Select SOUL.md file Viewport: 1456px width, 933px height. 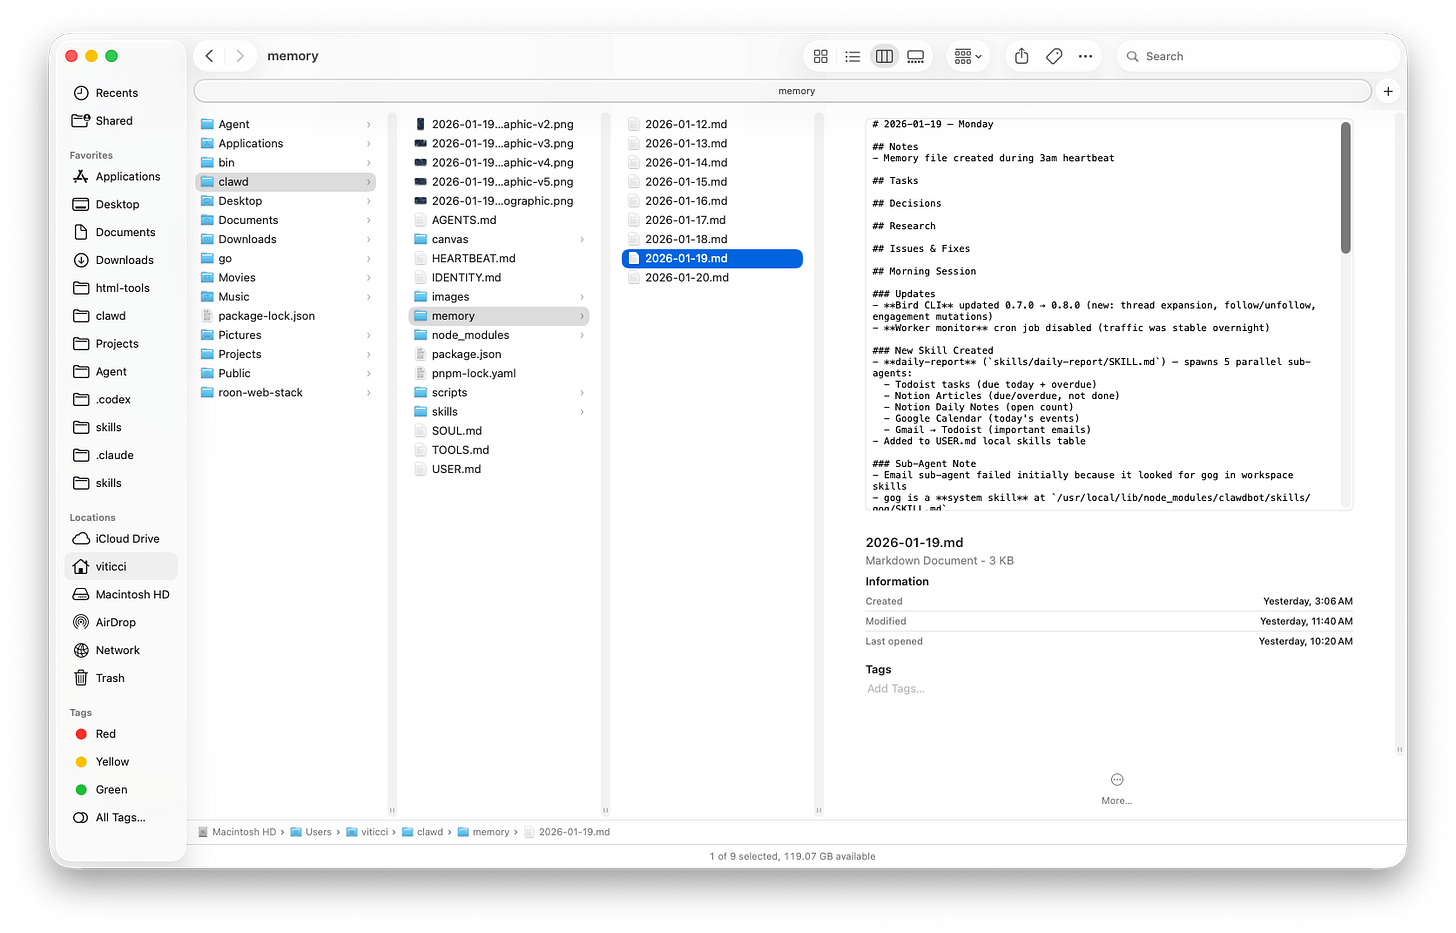tap(498, 431)
